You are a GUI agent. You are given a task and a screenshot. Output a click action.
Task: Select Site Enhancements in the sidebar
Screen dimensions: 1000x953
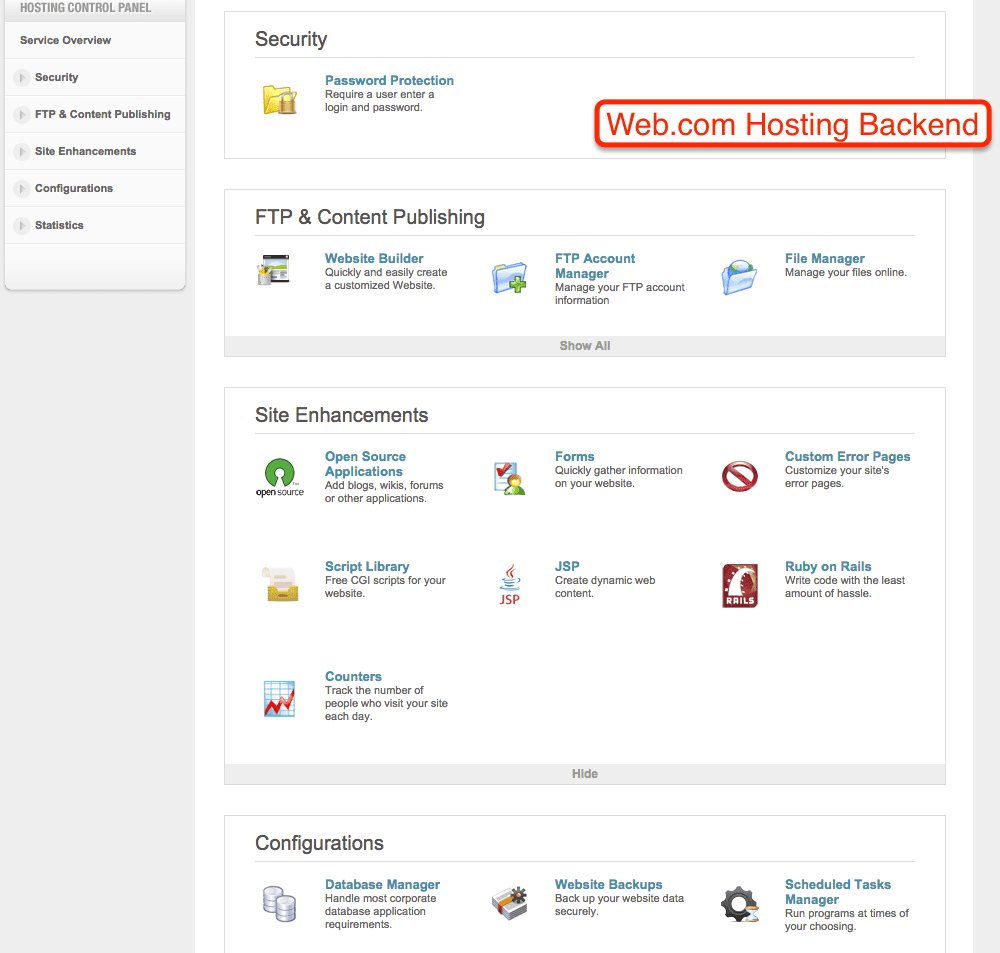pyautogui.click(x=85, y=151)
